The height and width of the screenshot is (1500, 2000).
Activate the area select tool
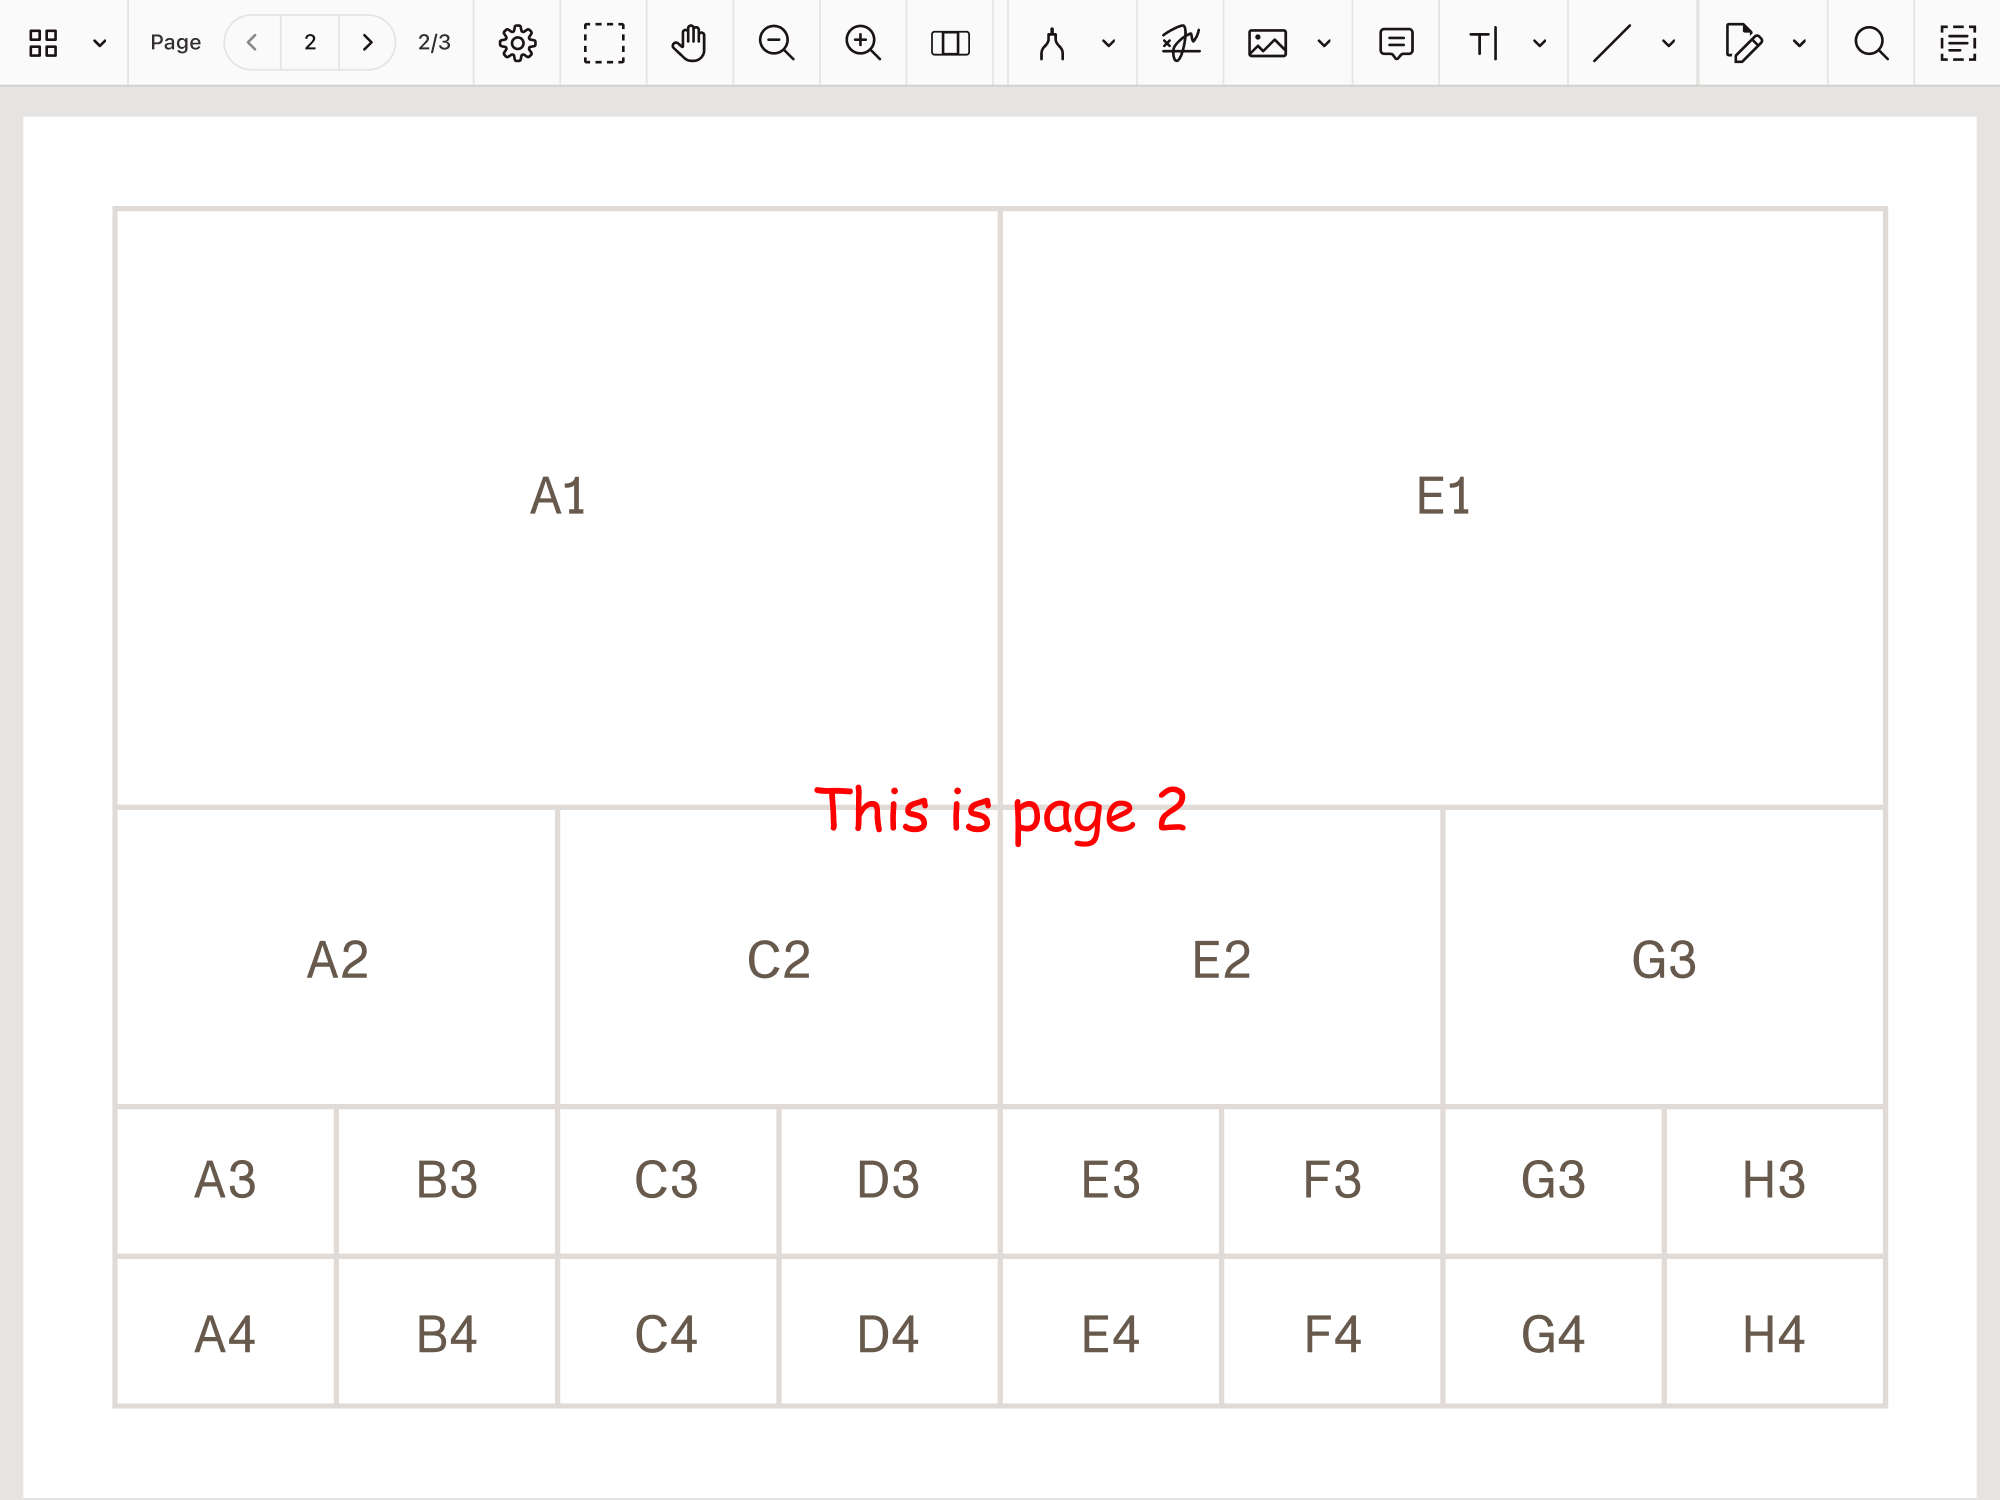tap(603, 43)
